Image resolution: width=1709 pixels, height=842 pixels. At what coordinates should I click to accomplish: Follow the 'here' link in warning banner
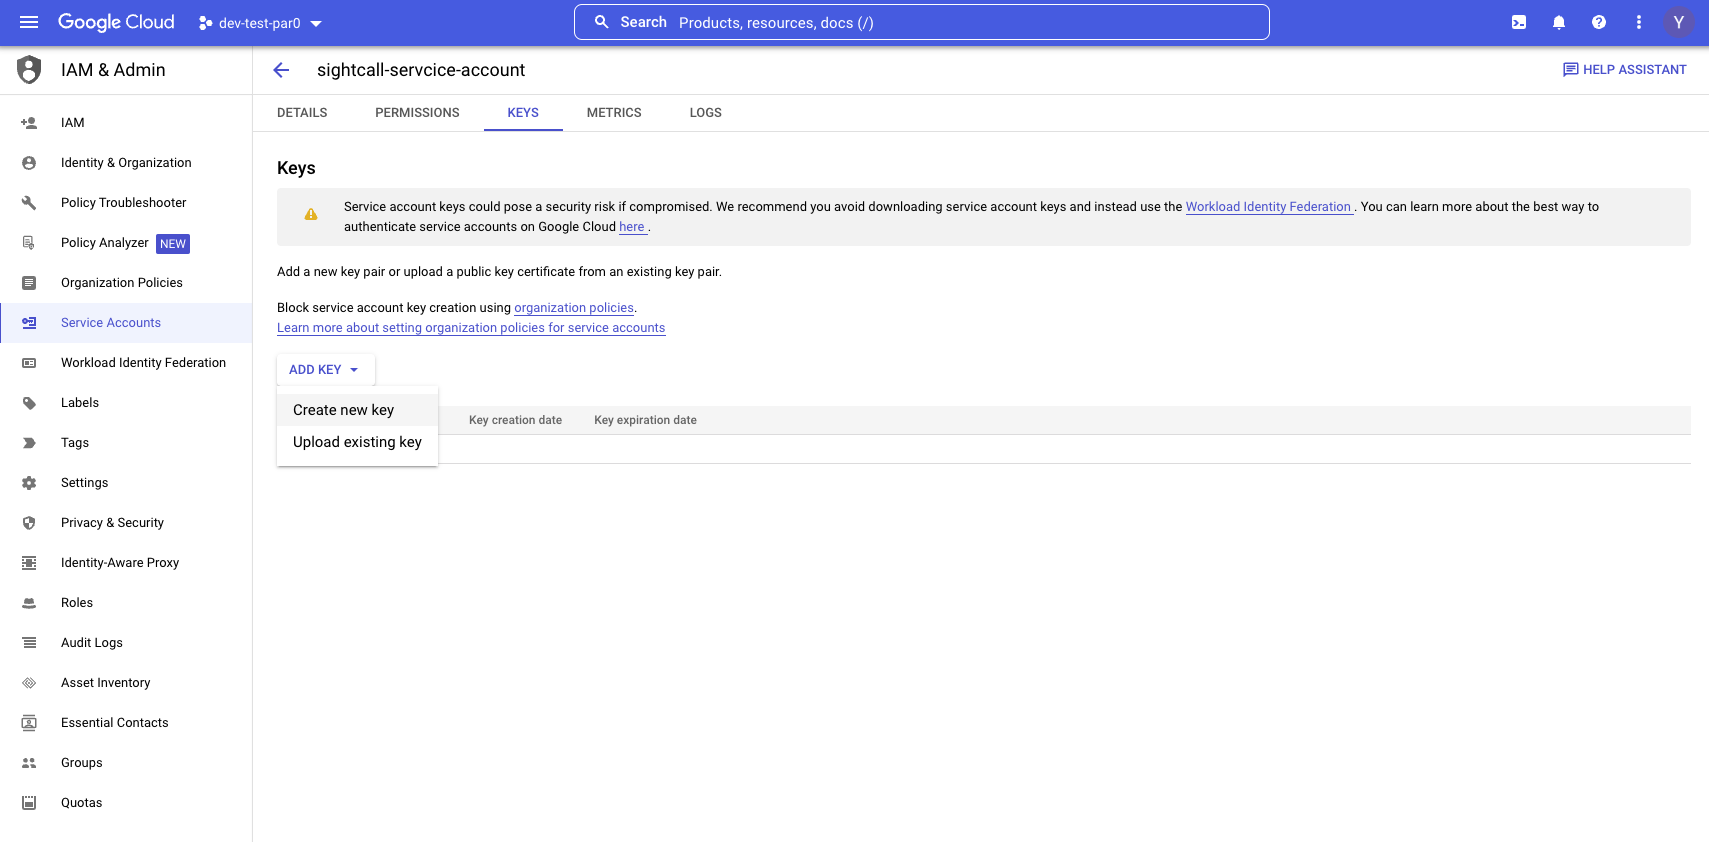(632, 227)
